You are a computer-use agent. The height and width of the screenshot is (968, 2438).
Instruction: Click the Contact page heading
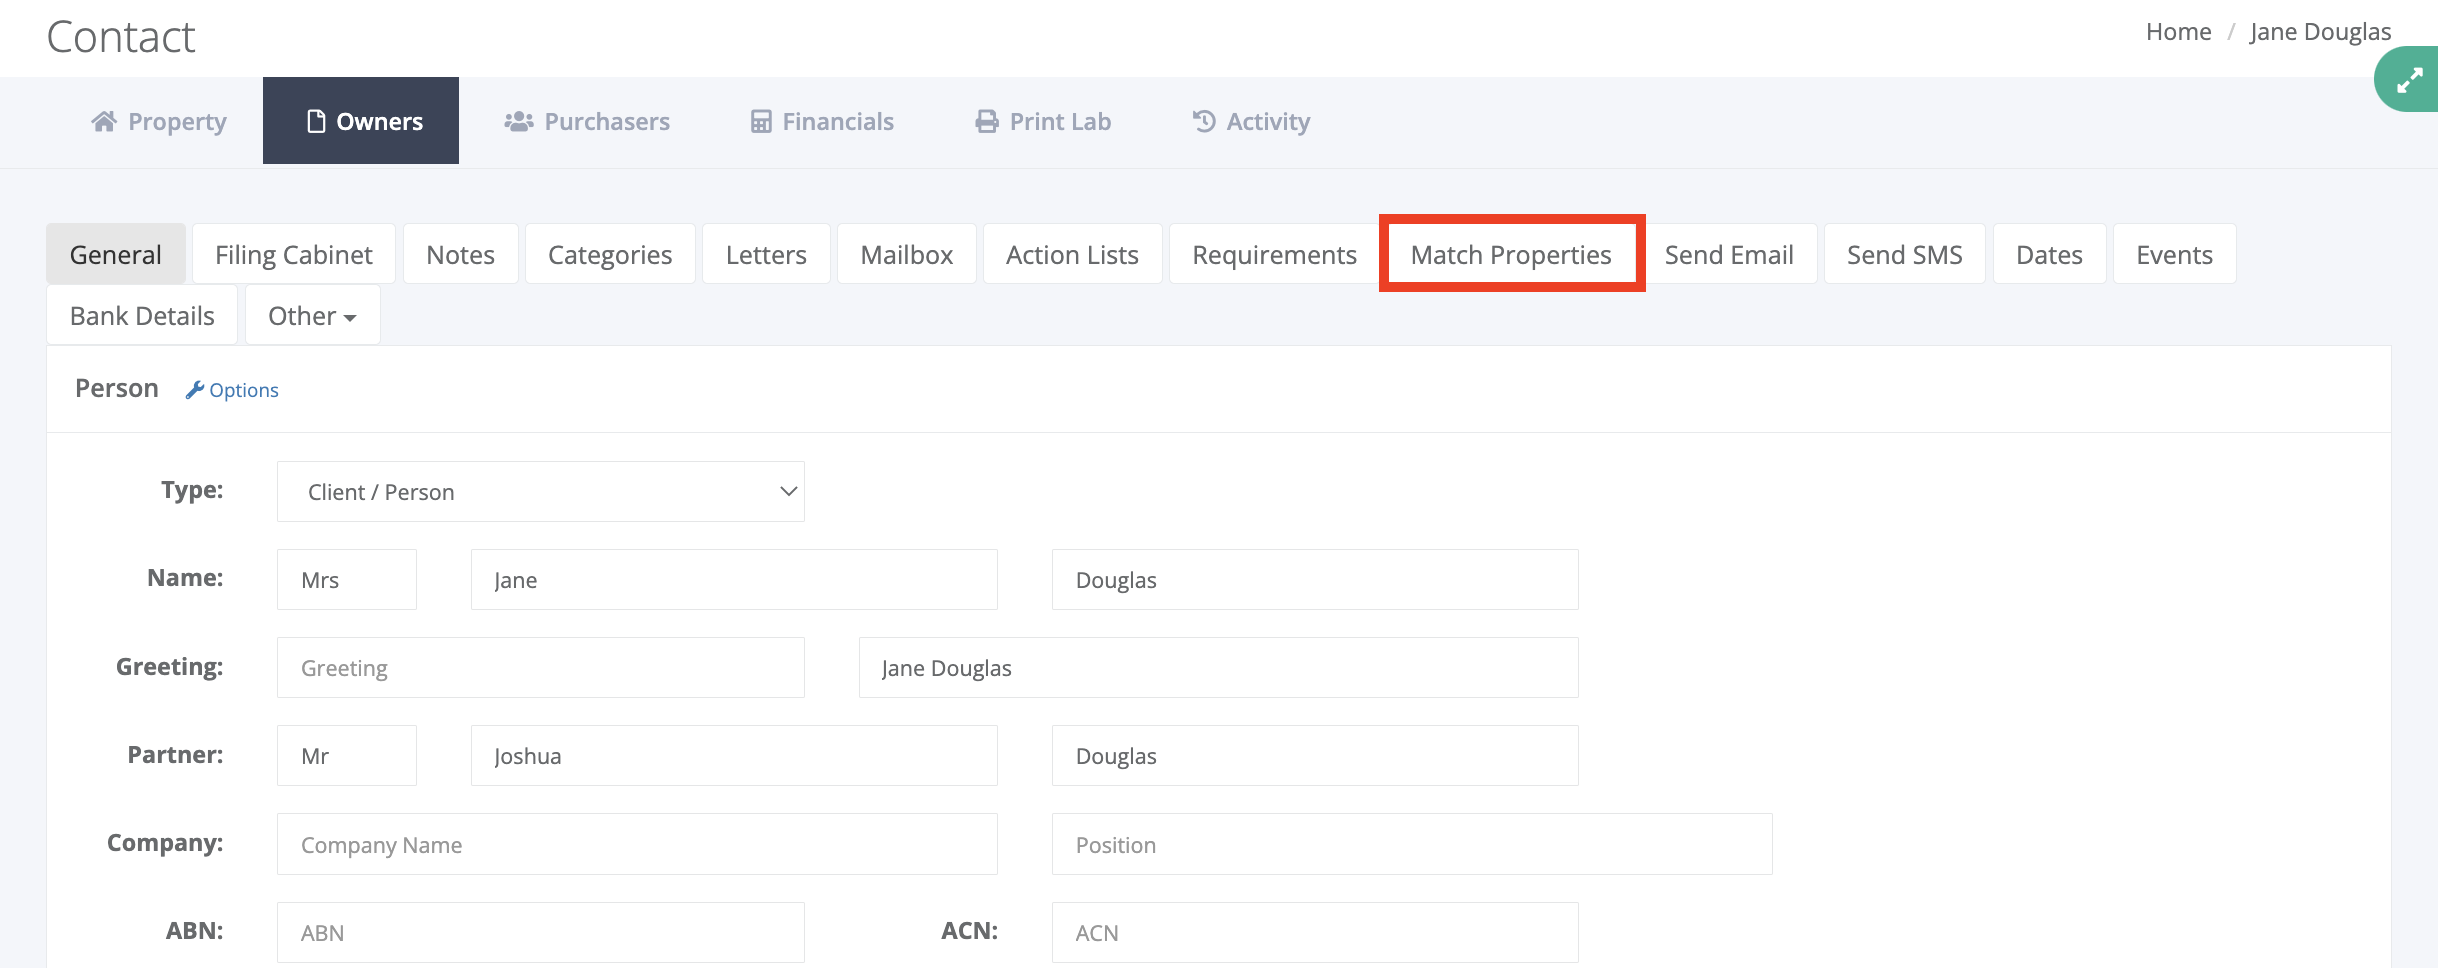click(121, 37)
